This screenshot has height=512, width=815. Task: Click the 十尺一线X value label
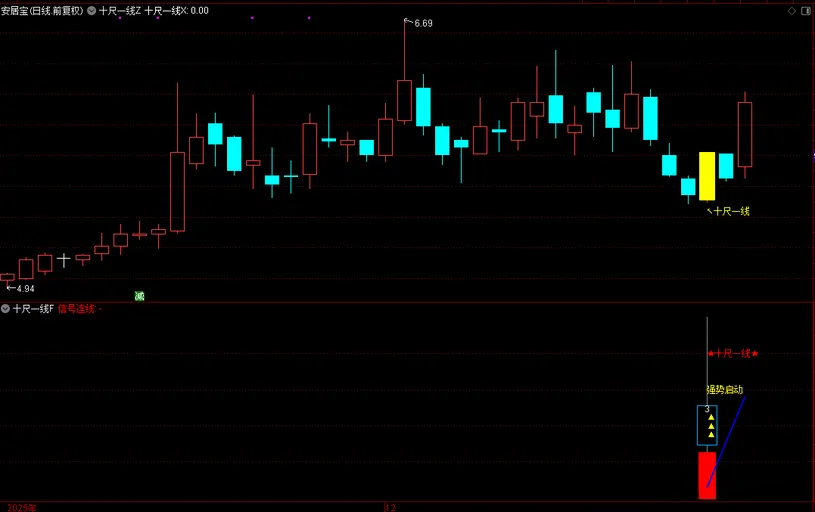[177, 10]
